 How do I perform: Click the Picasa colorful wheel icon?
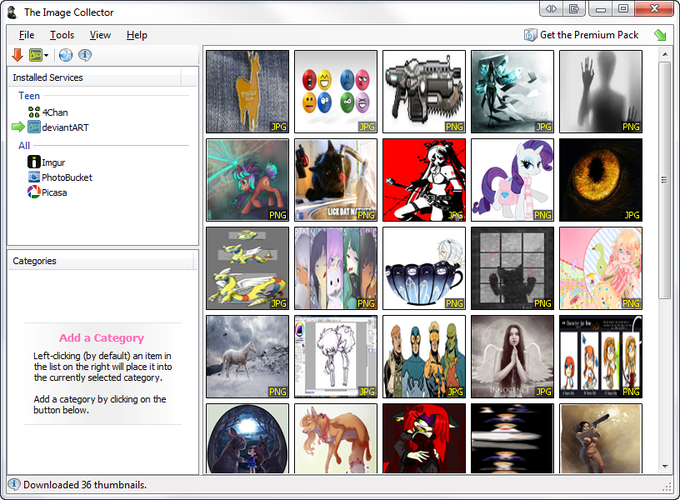pos(34,192)
